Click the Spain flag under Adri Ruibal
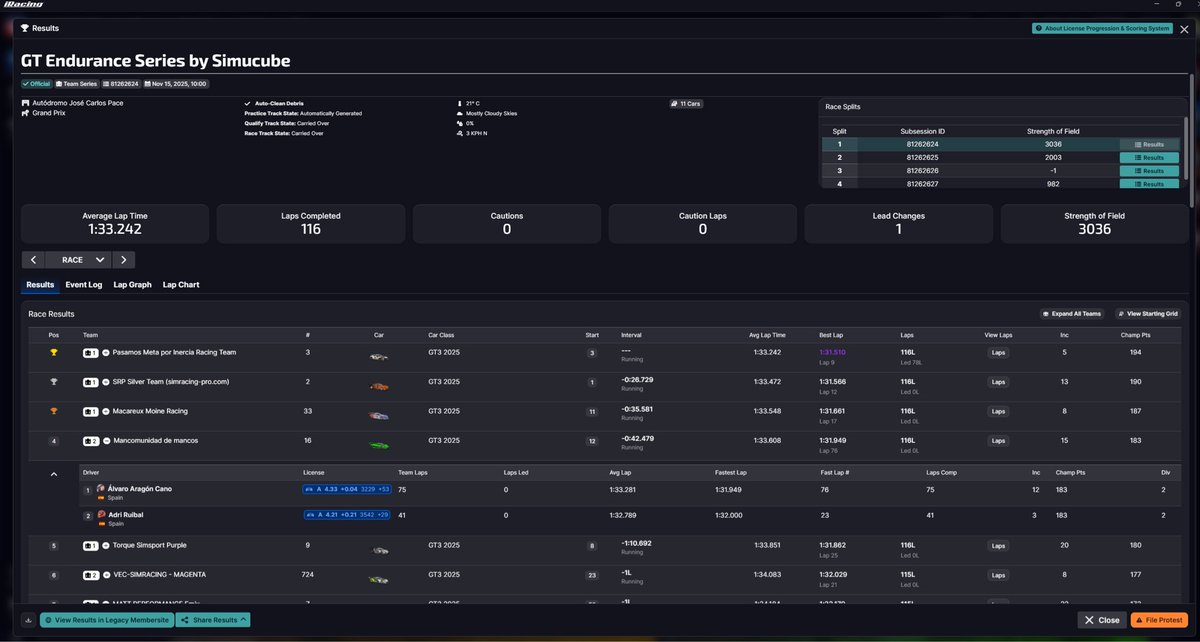This screenshot has height=642, width=1200. click(100, 523)
